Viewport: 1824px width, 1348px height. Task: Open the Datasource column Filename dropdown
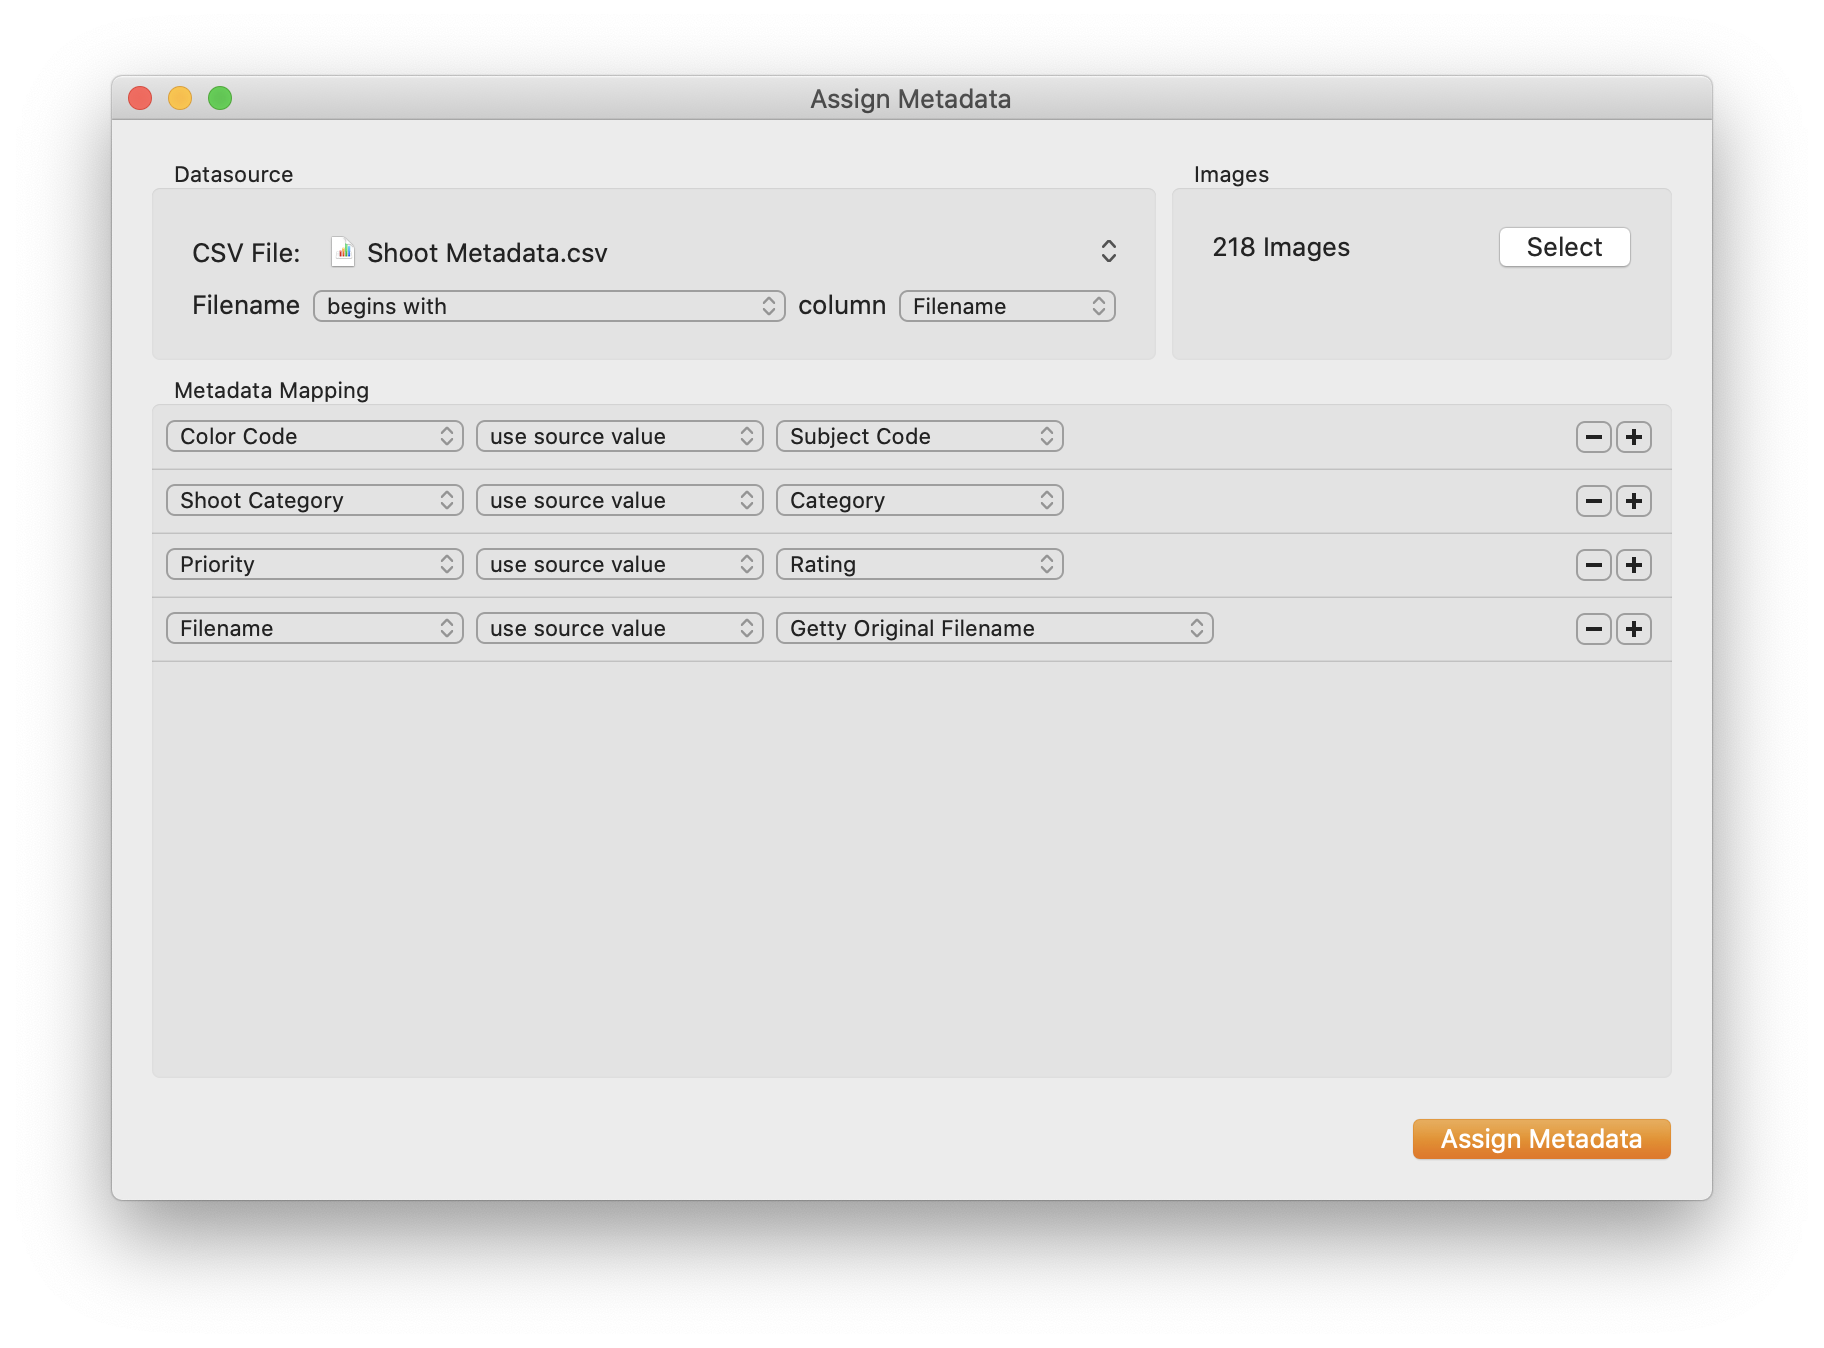tap(1006, 306)
